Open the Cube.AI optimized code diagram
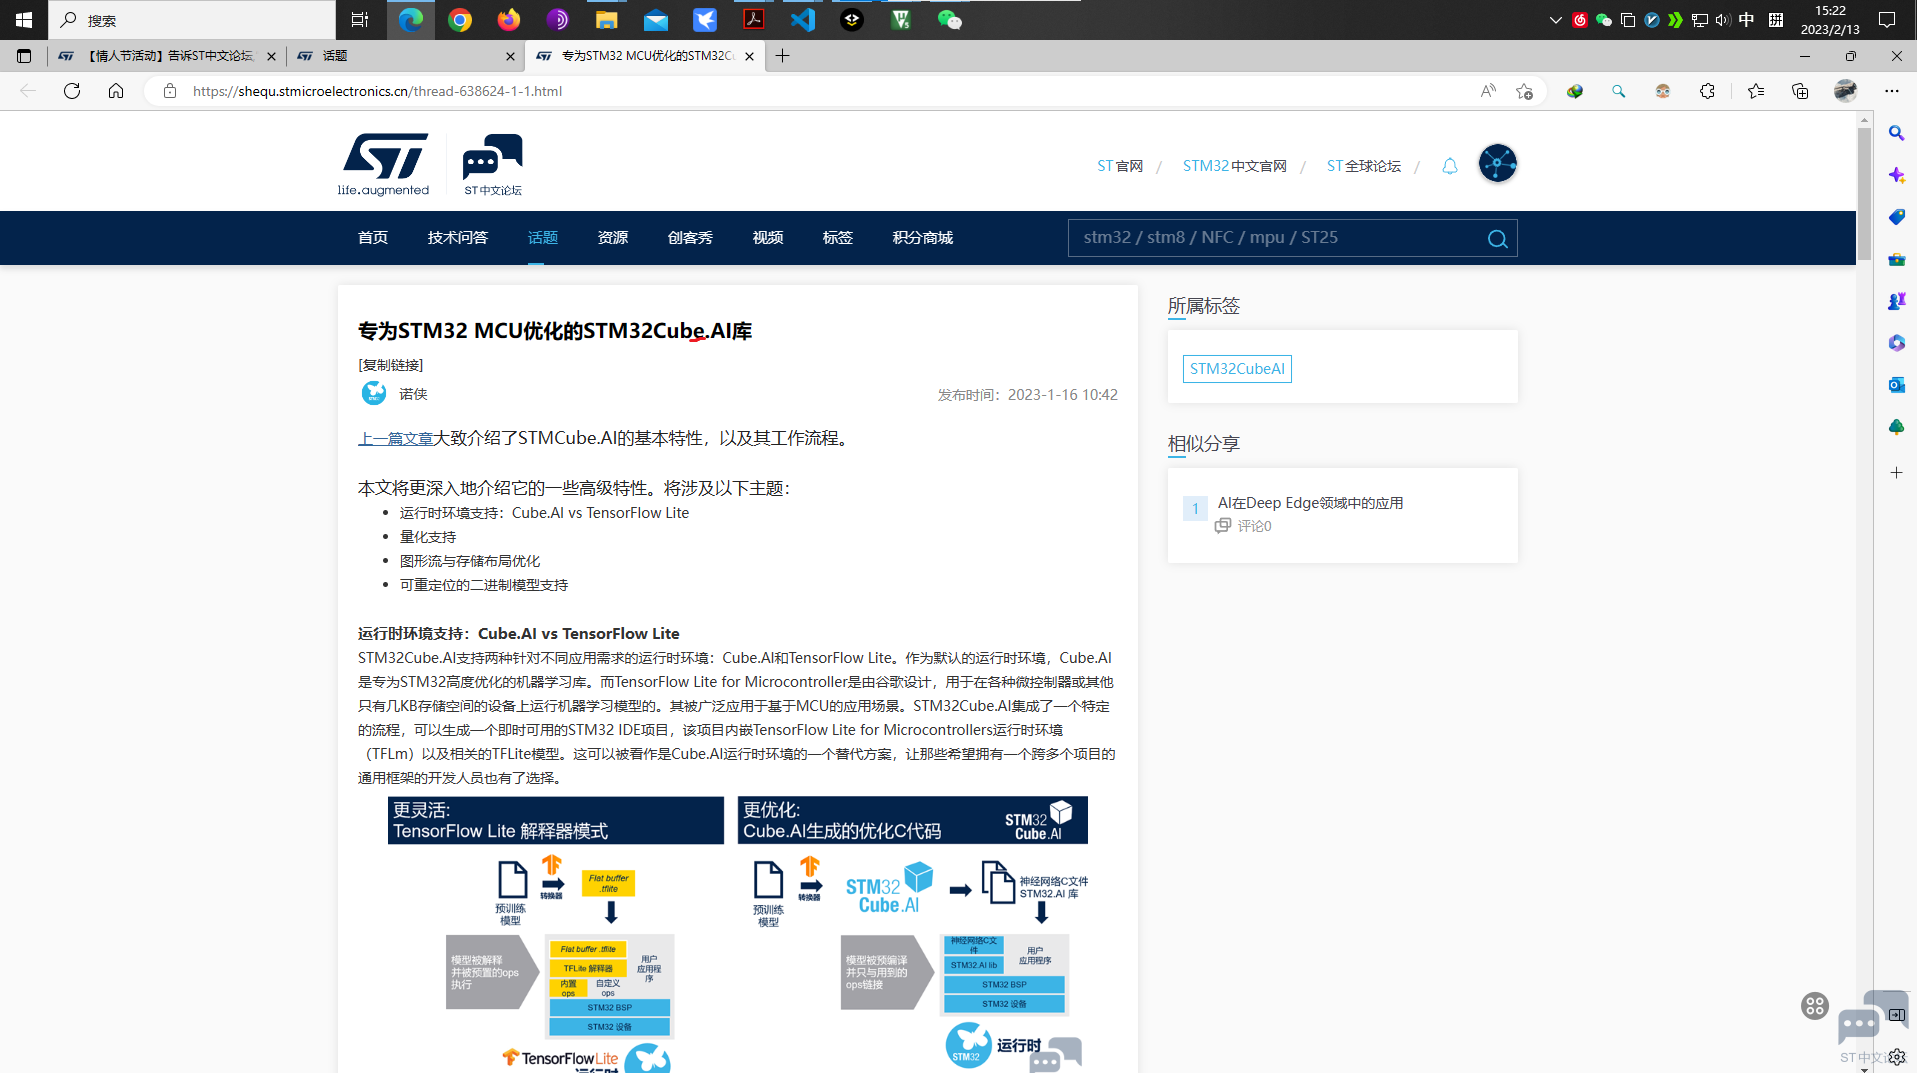The height and width of the screenshot is (1073, 1917). tap(913, 934)
